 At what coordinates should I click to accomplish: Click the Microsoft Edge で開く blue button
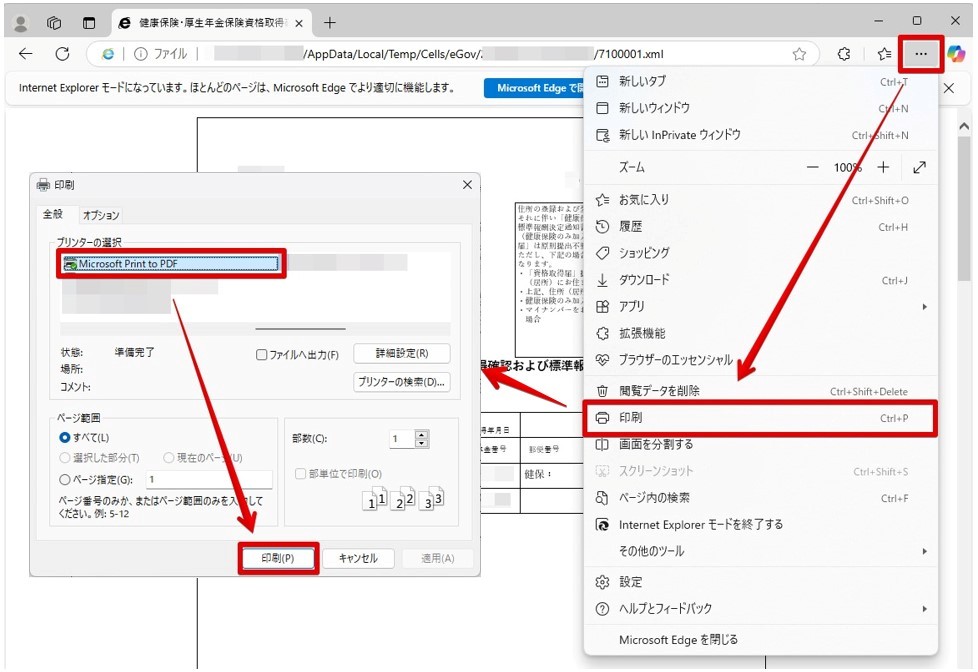pos(534,88)
